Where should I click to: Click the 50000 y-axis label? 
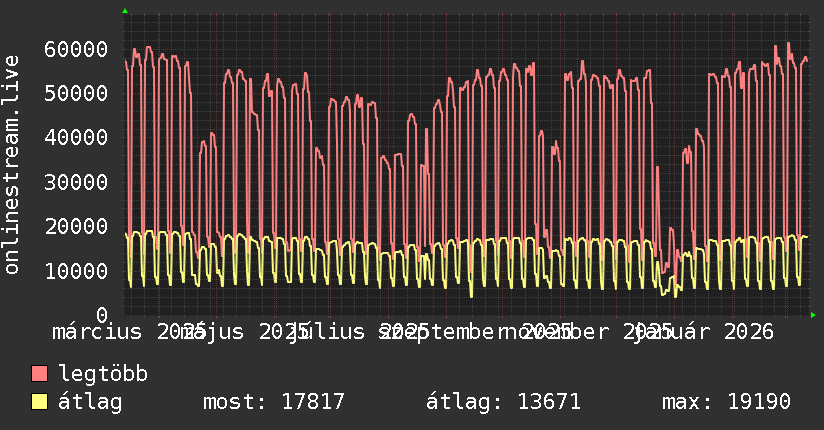click(x=76, y=94)
